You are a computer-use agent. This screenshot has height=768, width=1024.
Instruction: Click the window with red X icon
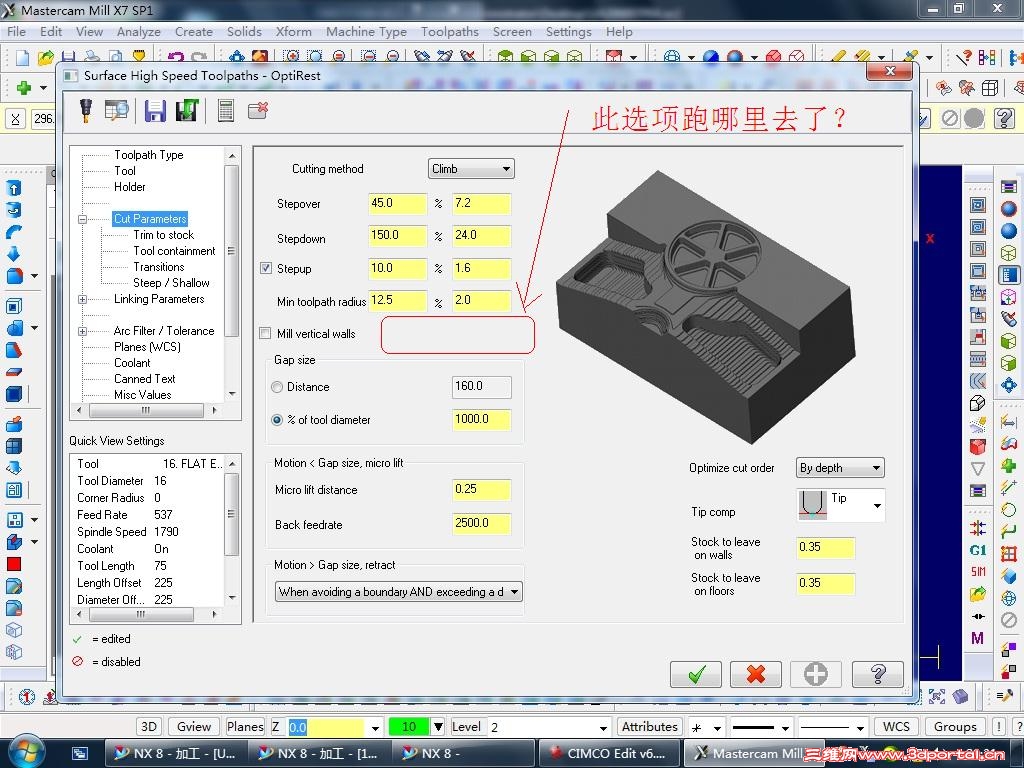pyautogui.click(x=258, y=110)
